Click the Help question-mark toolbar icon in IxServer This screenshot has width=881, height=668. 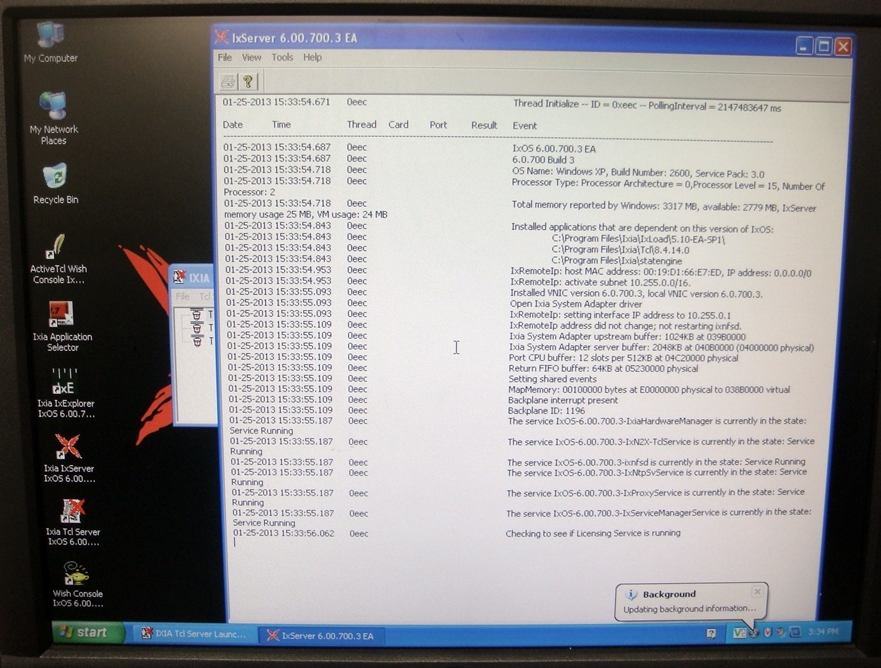[248, 82]
